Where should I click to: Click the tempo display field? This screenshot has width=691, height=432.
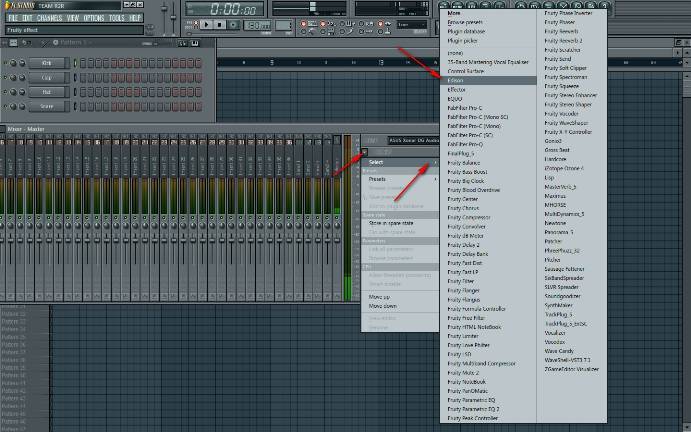point(257,25)
